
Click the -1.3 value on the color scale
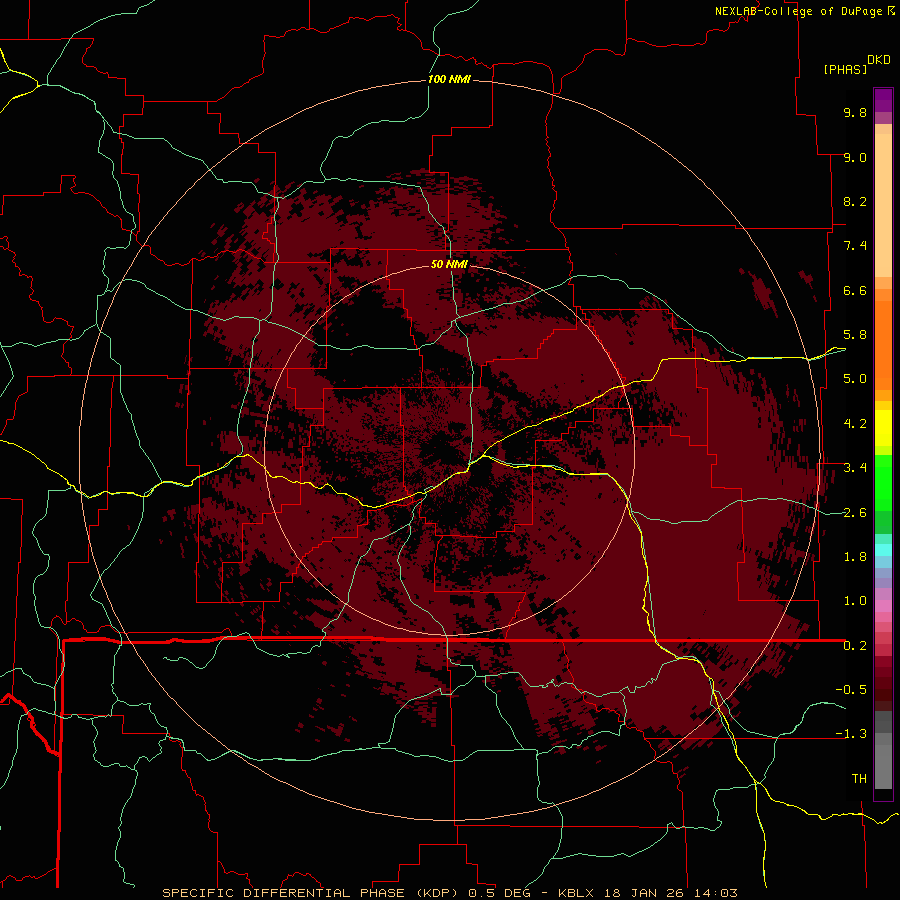tap(851, 734)
